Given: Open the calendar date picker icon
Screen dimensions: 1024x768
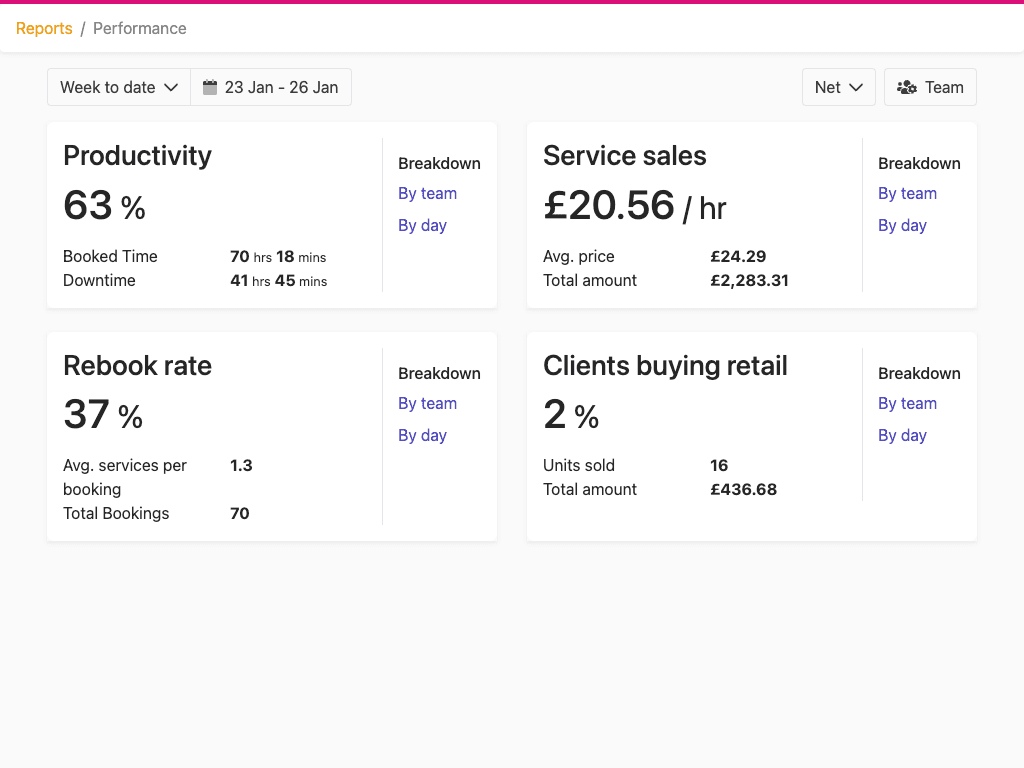Looking at the screenshot, I should (210, 87).
